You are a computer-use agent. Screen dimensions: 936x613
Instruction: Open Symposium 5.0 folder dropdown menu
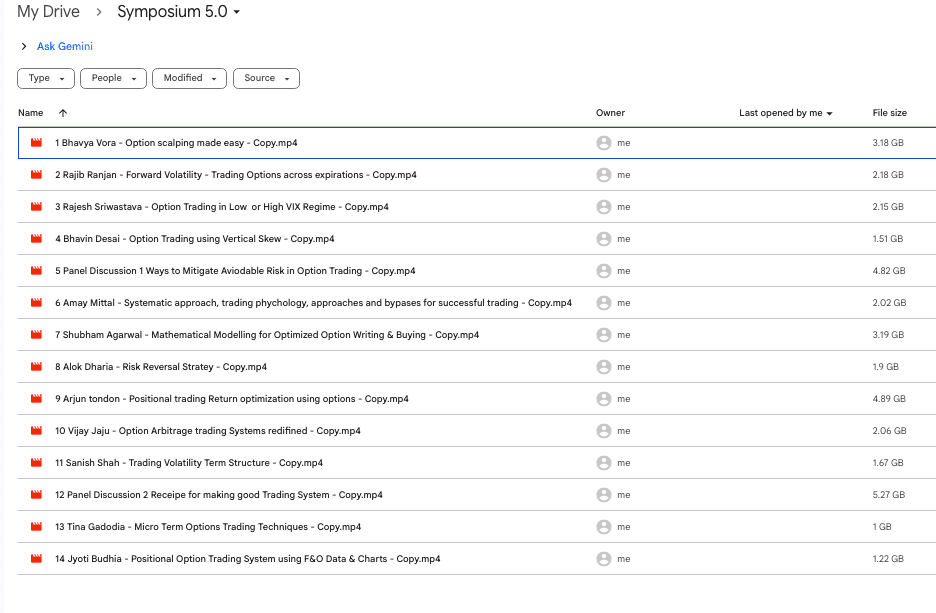(x=237, y=12)
